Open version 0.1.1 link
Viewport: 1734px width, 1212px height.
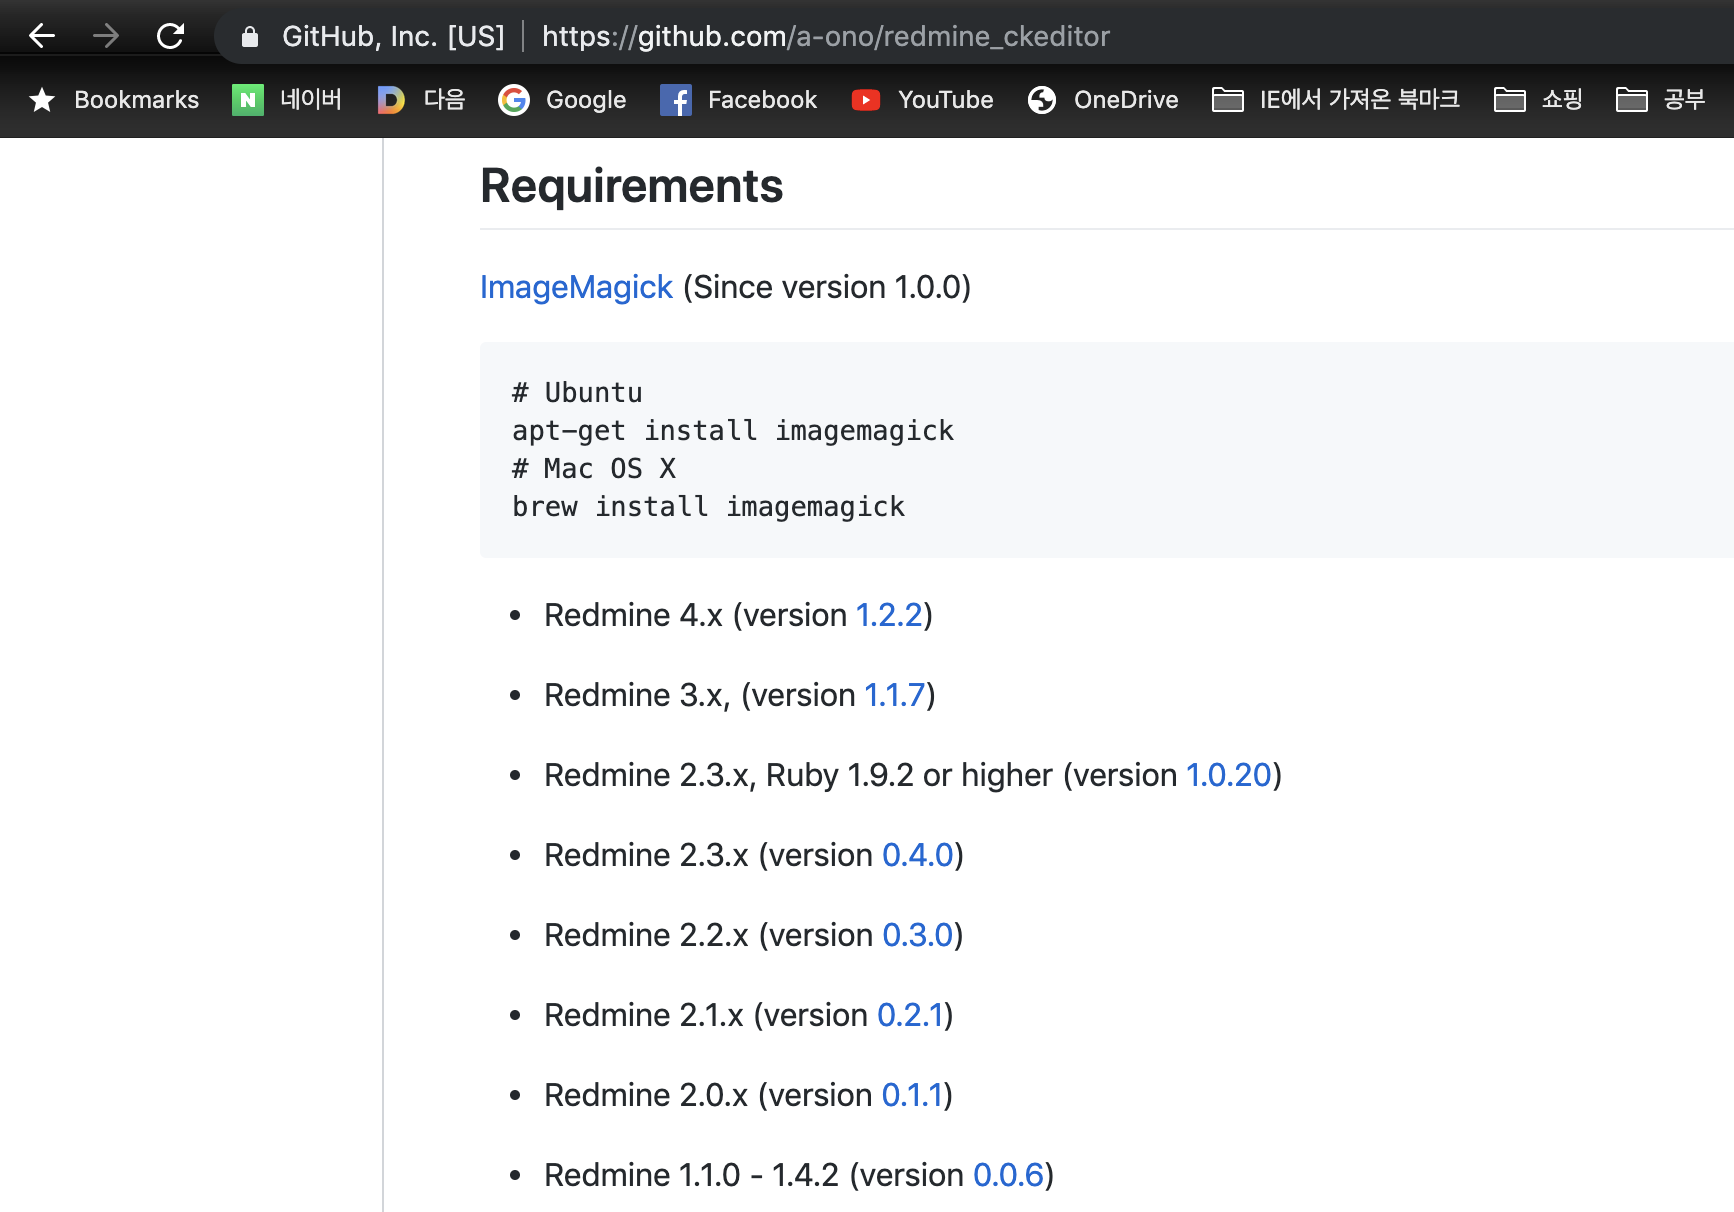click(x=913, y=1095)
